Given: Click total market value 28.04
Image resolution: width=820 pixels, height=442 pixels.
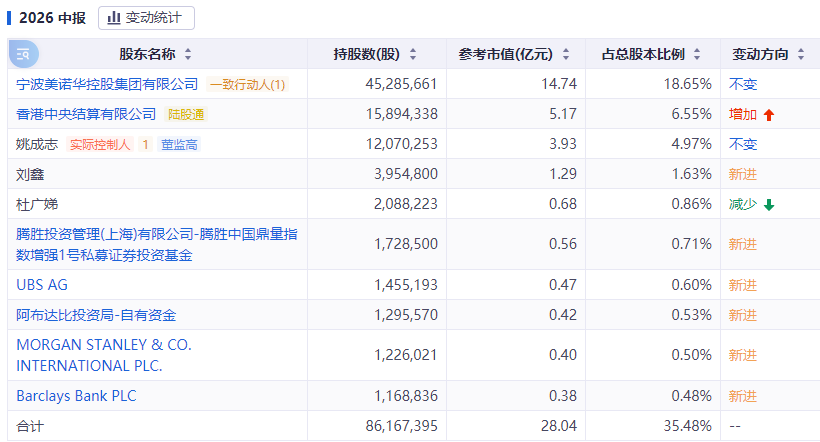Looking at the screenshot, I should coord(559,426).
